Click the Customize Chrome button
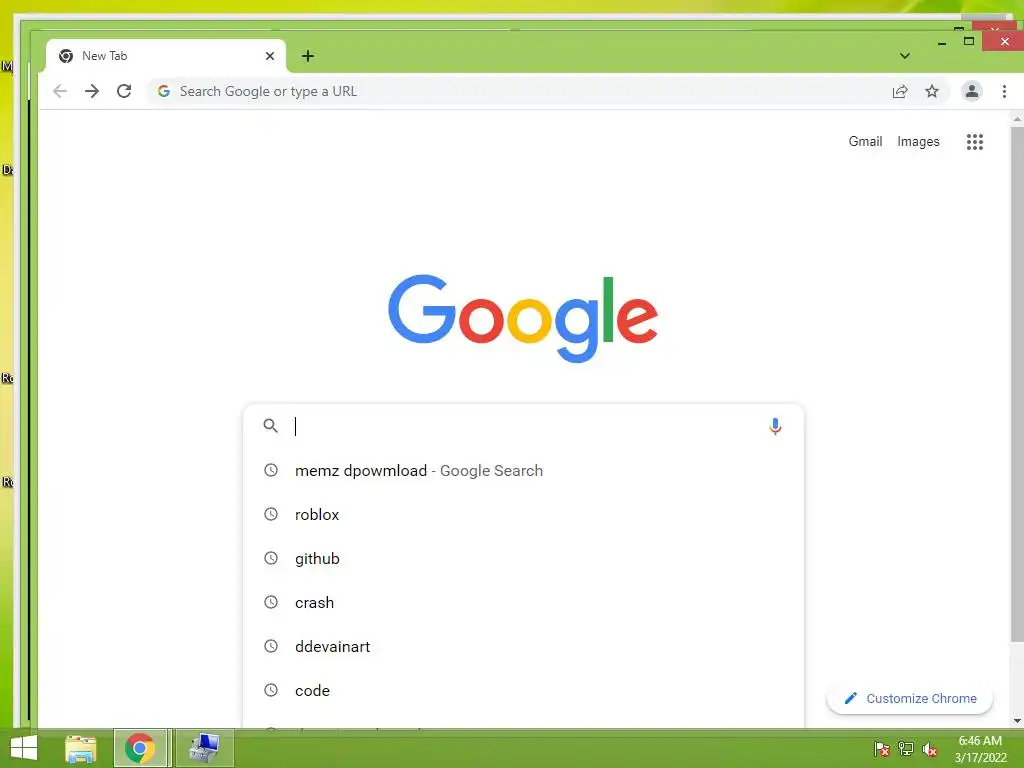Image resolution: width=1024 pixels, height=768 pixels. point(910,699)
